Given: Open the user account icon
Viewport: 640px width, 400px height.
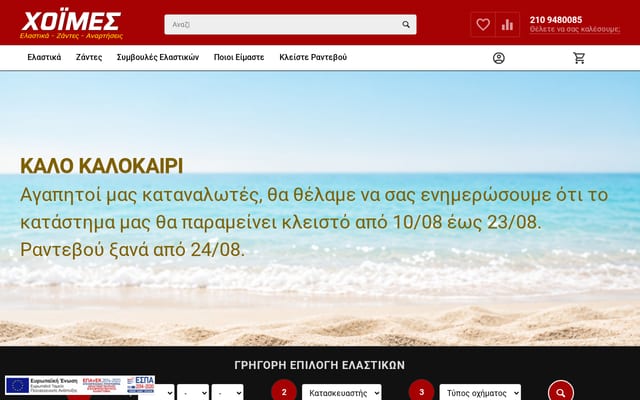Looking at the screenshot, I should pos(498,58).
